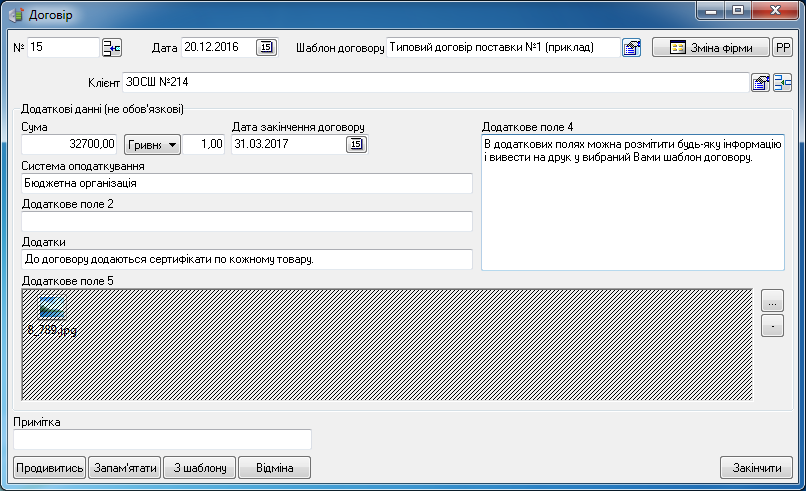806x491 pixels.
Task: Click the Зміна фірми button
Action: click(710, 47)
